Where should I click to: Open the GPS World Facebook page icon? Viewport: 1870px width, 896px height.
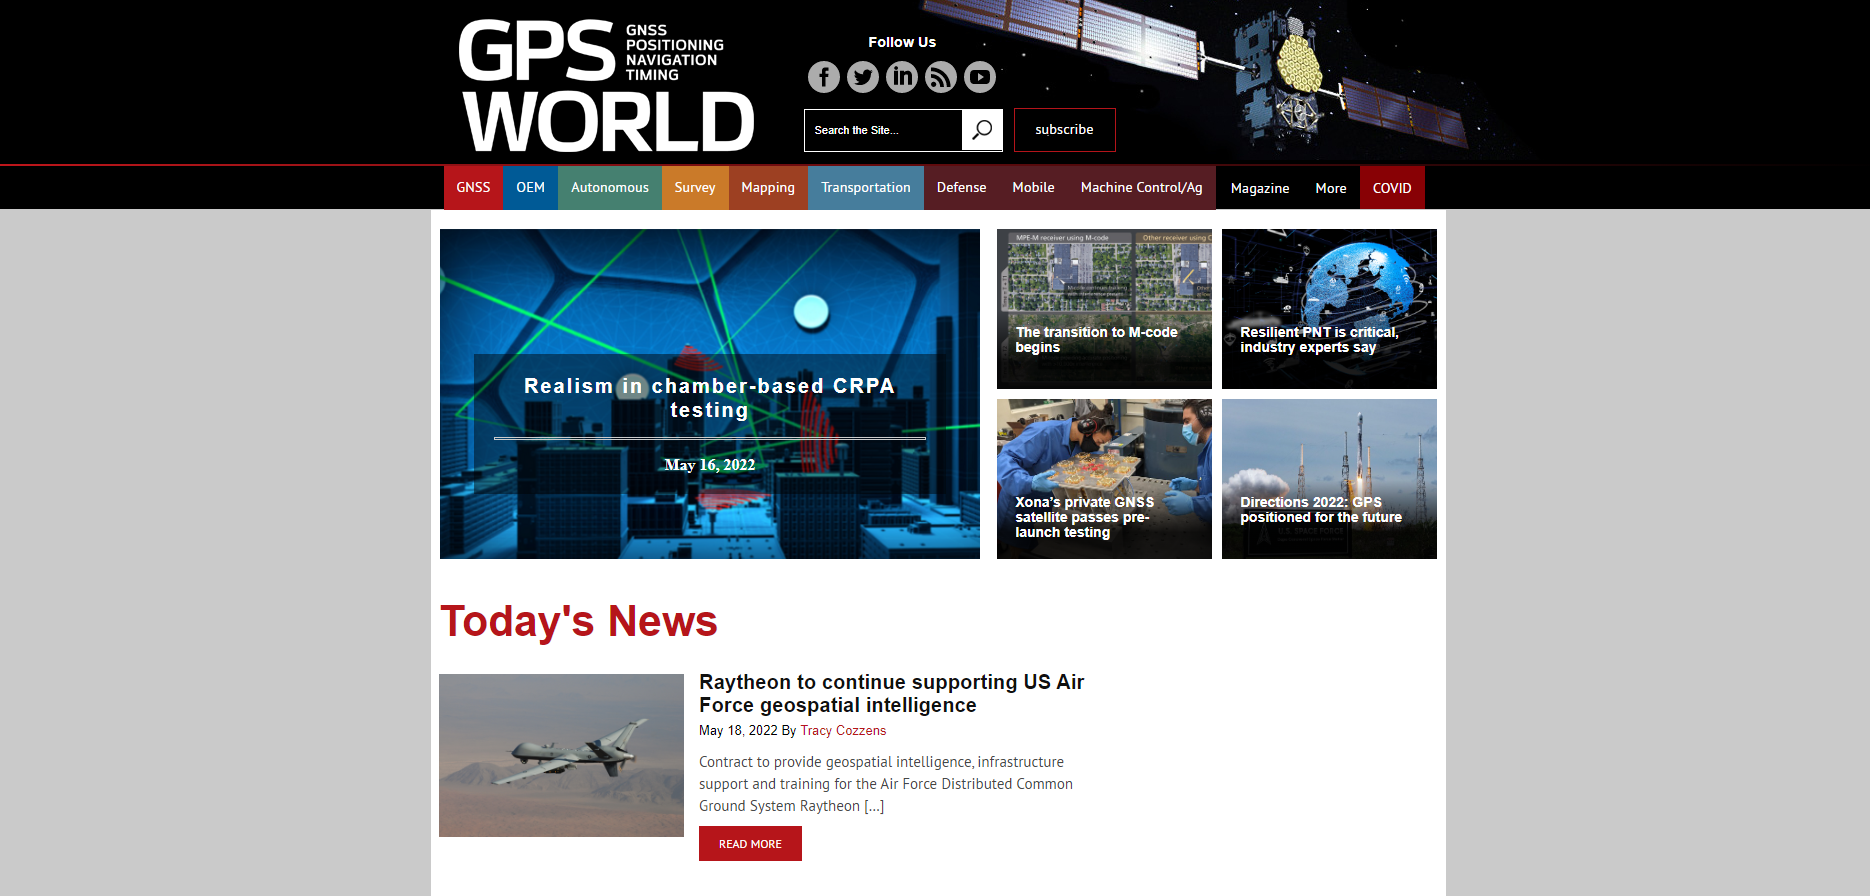tap(823, 77)
